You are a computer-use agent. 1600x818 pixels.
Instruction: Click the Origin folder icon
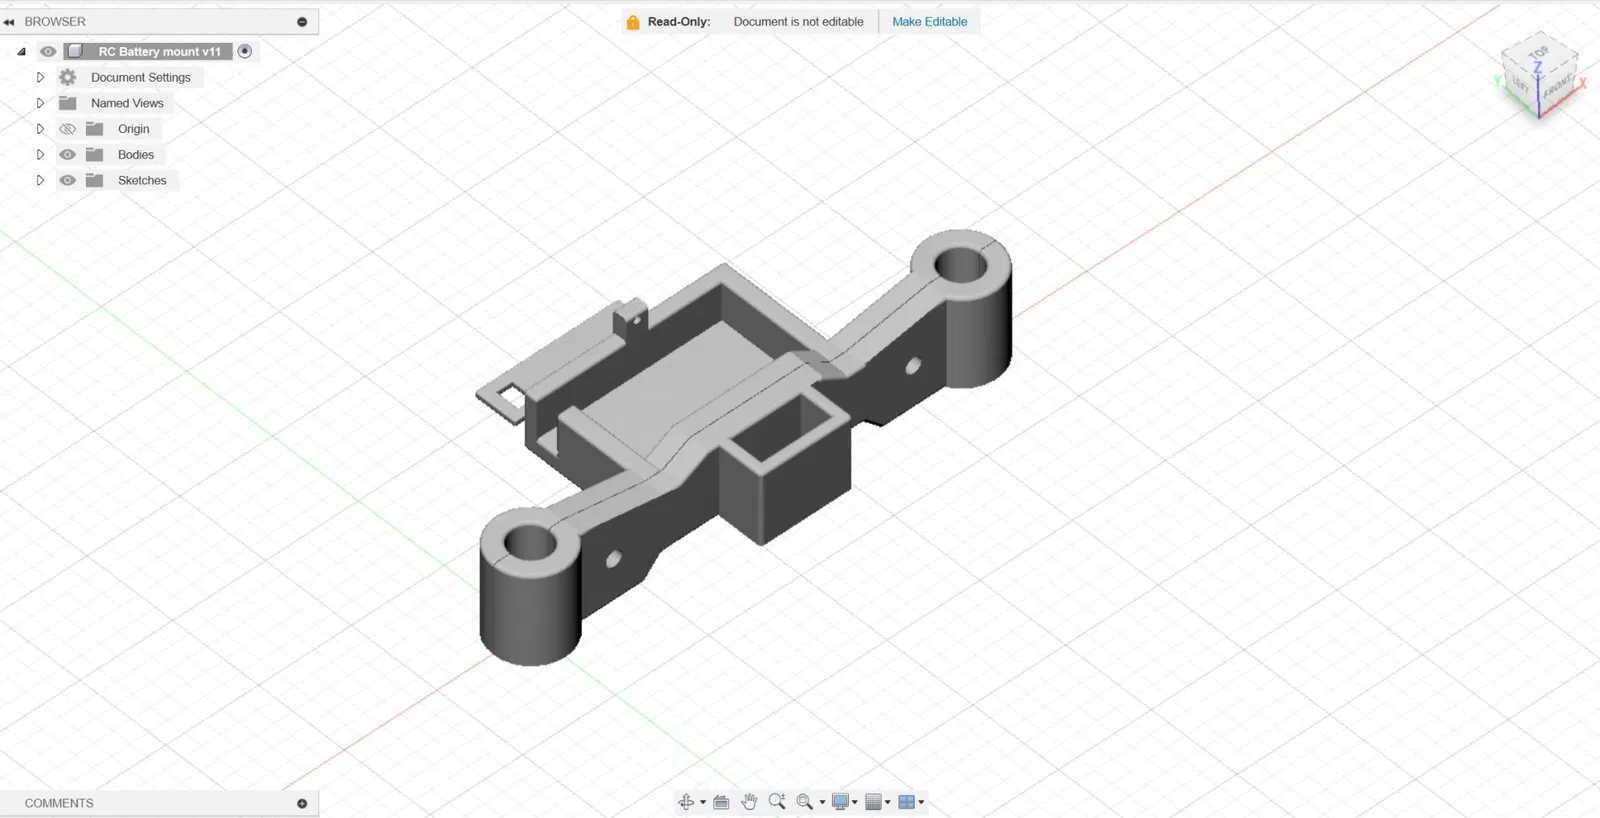(x=95, y=129)
